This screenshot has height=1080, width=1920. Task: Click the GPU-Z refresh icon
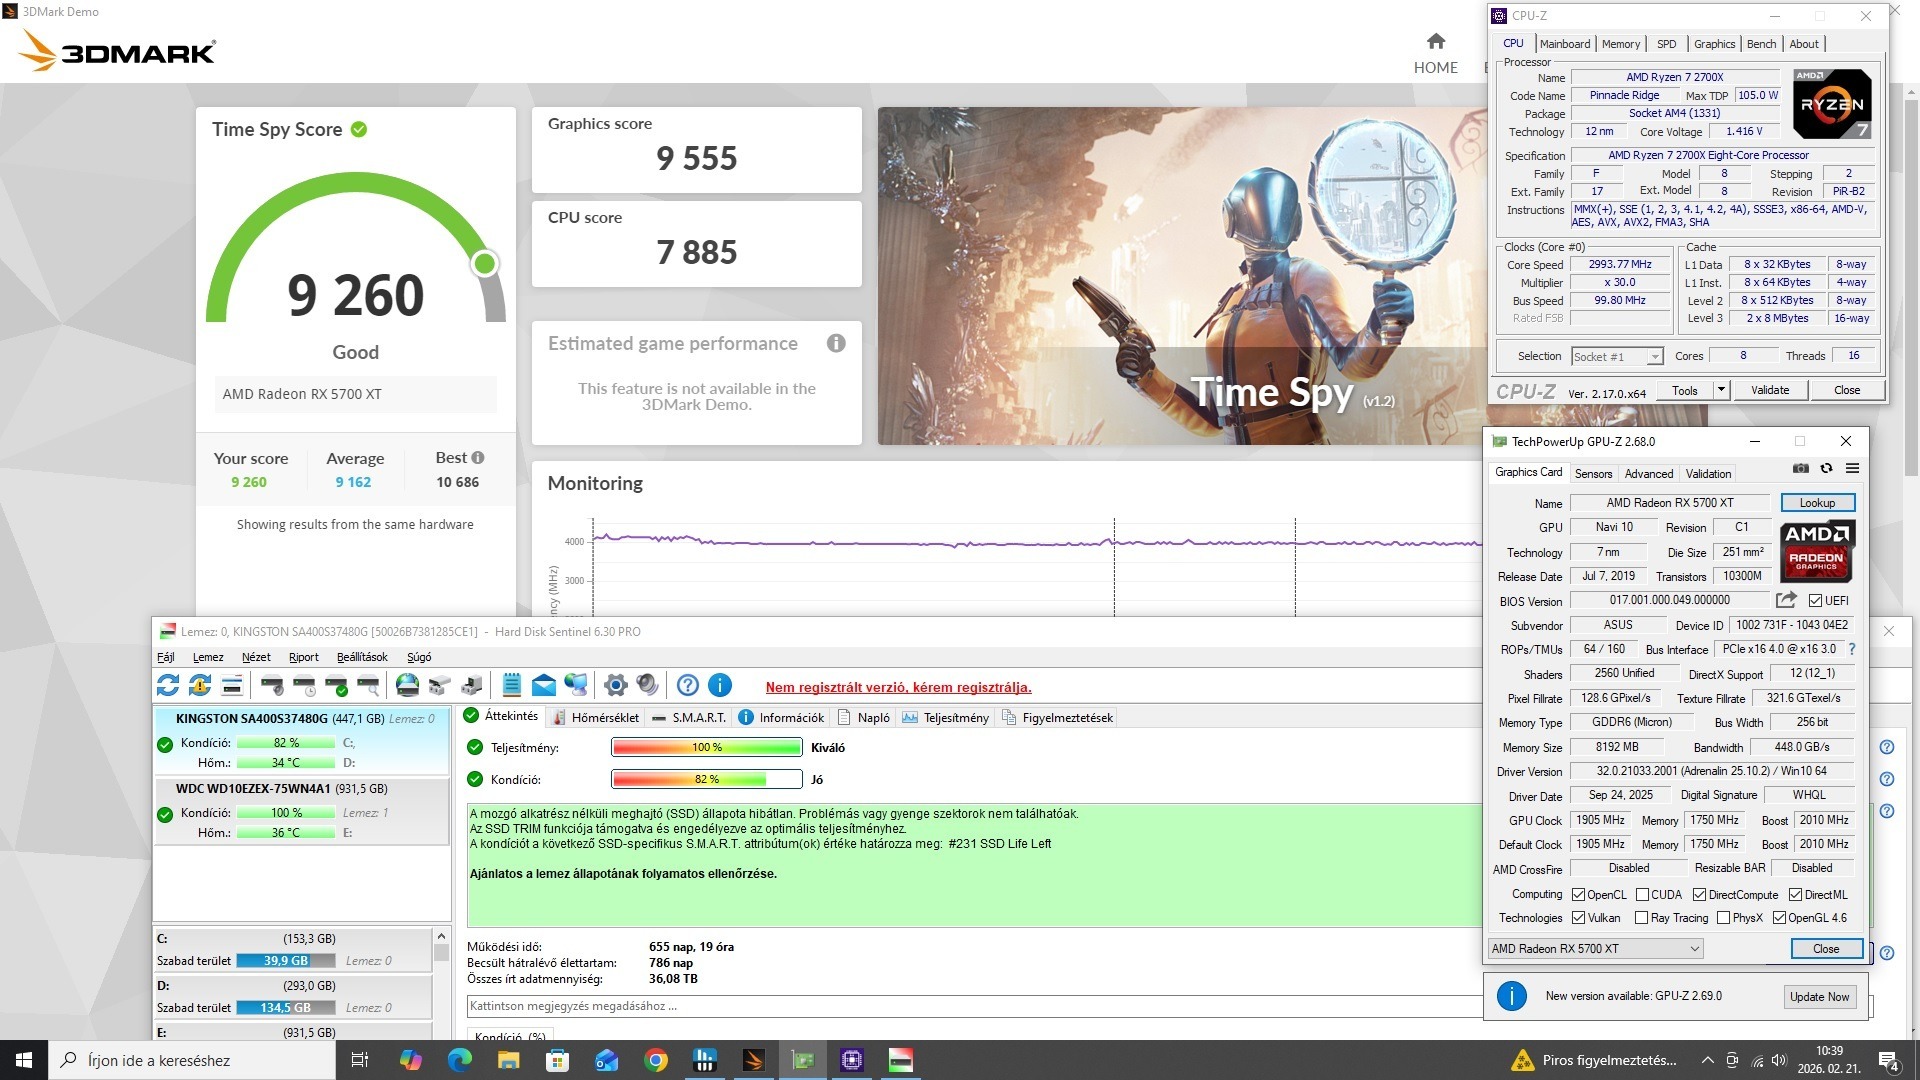click(x=1826, y=468)
